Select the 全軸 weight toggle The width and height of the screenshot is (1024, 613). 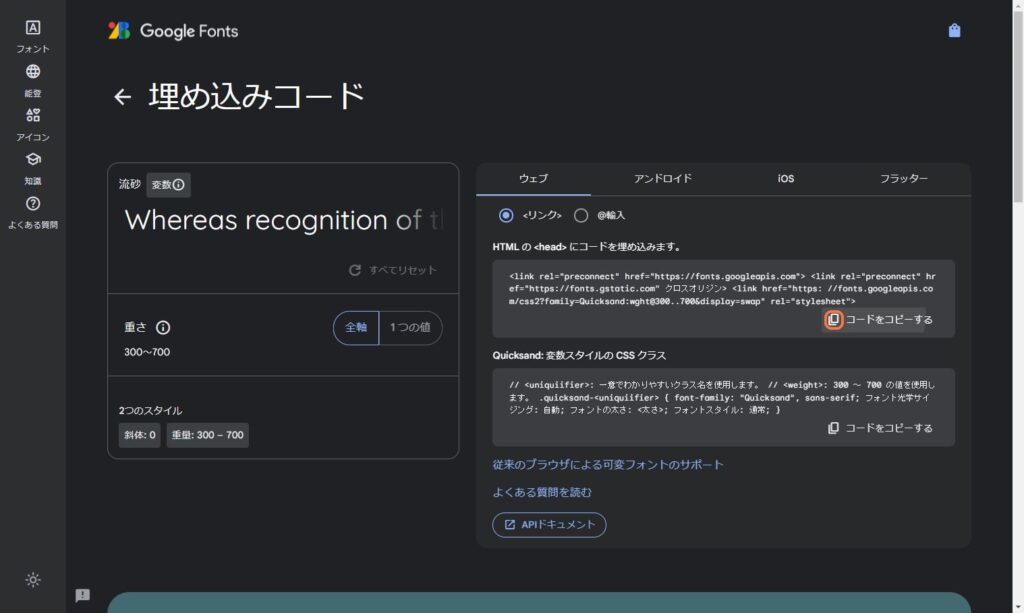[356, 328]
